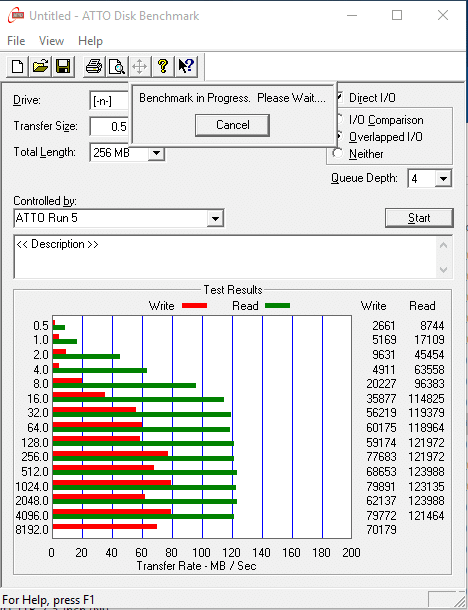This screenshot has height=610, width=468.
Task: Open the Queue Depth dropdown
Action: 443,179
